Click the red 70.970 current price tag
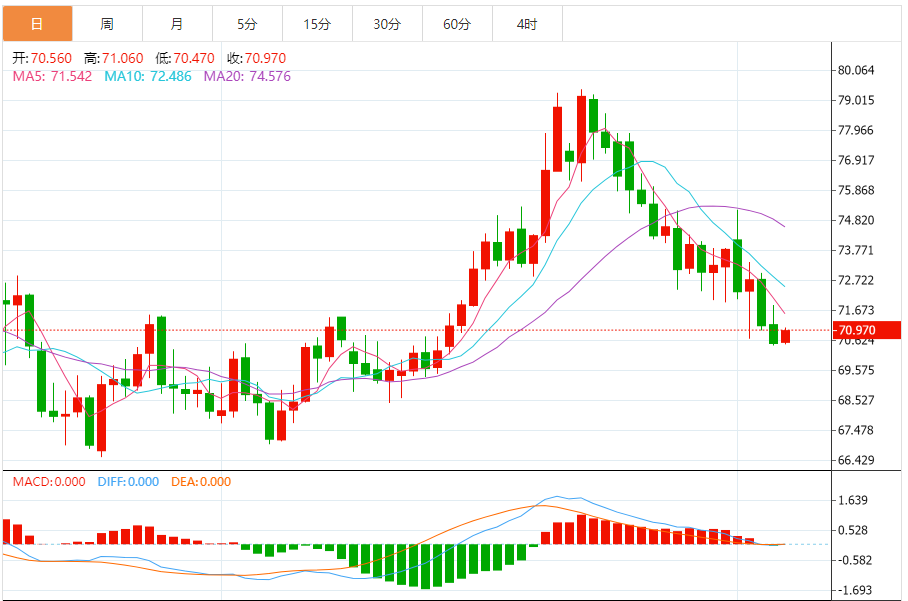The width and height of the screenshot is (908, 601). (x=866, y=330)
